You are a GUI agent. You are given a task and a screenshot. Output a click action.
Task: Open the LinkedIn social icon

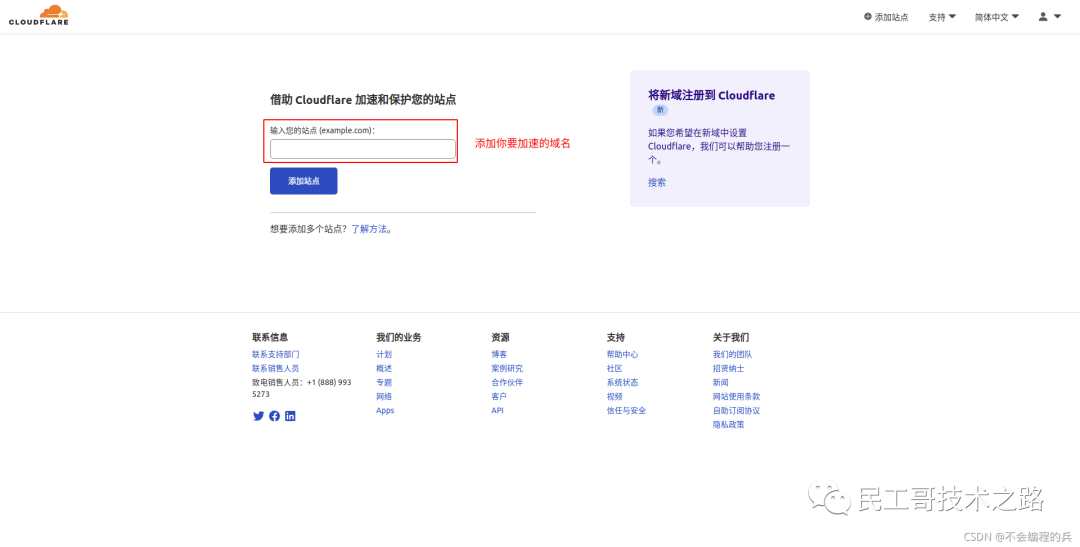point(290,416)
